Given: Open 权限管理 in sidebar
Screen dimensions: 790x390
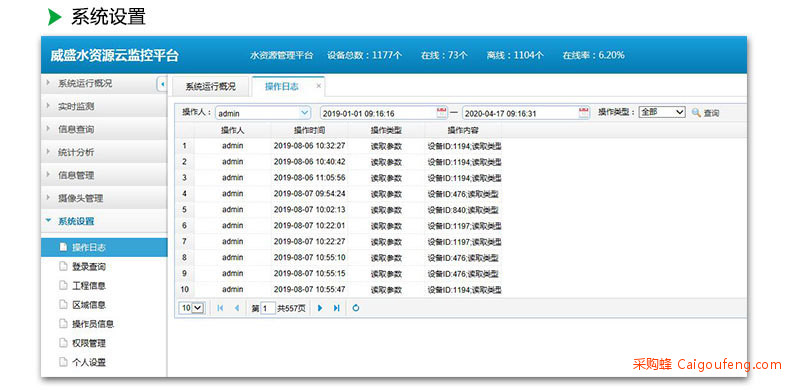Looking at the screenshot, I should pos(89,343).
